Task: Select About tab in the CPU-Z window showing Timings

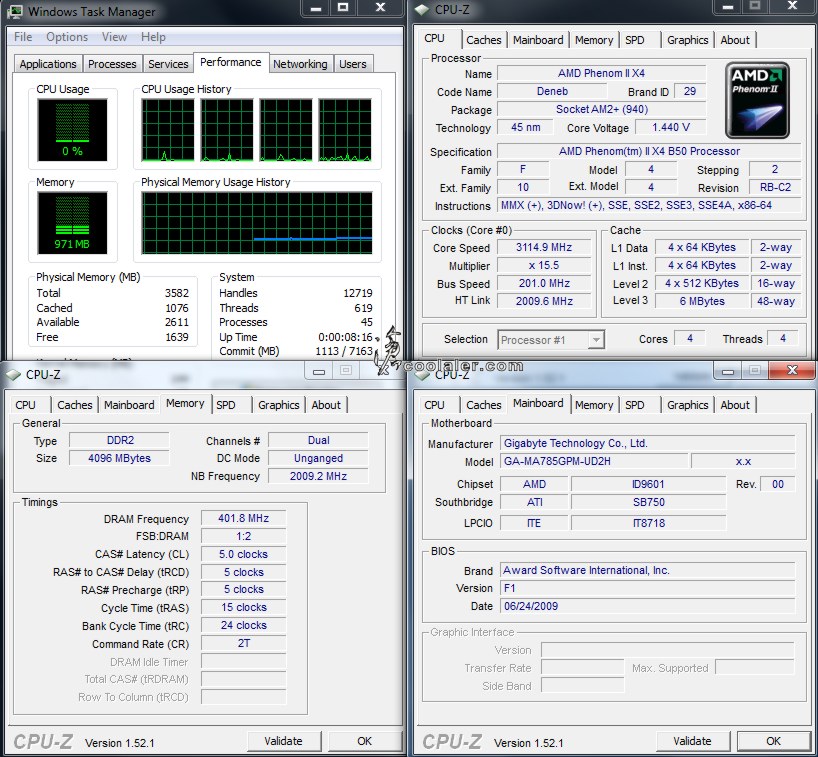Action: pyautogui.click(x=326, y=405)
